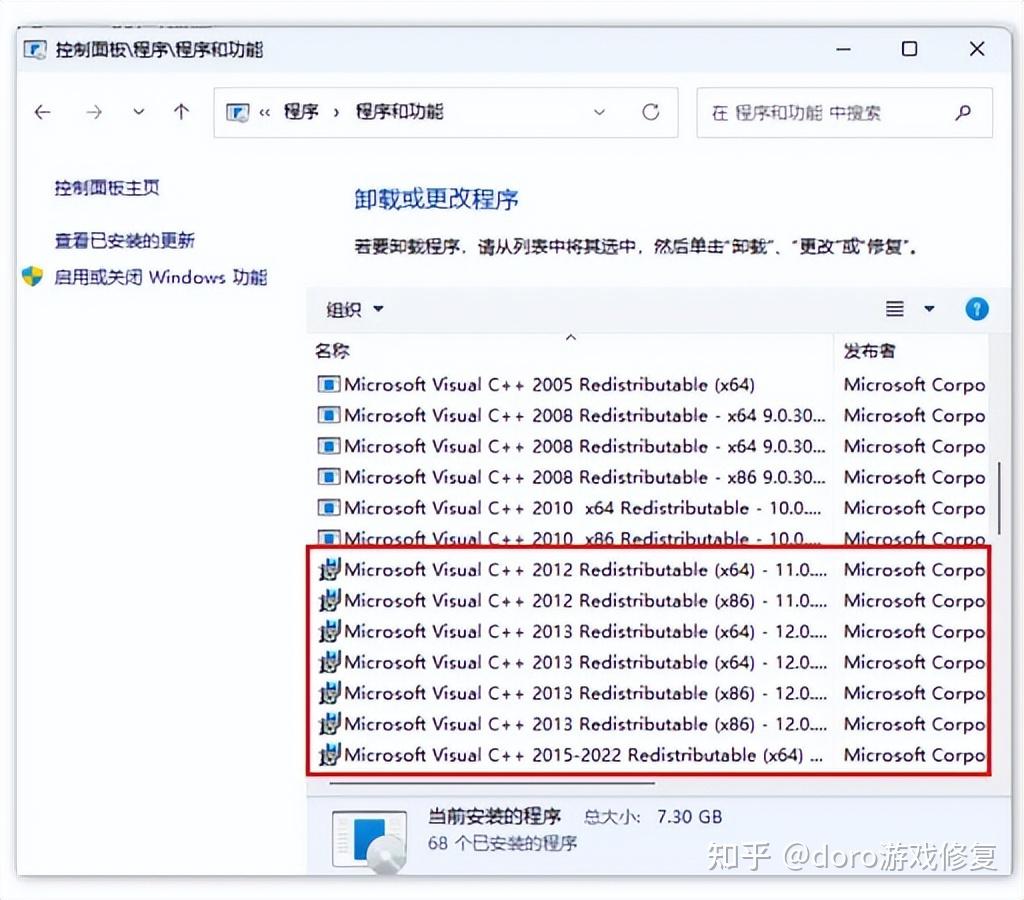Click the 程序和功能 breadcrumb
Viewport: 1024px width, 900px height.
(399, 112)
